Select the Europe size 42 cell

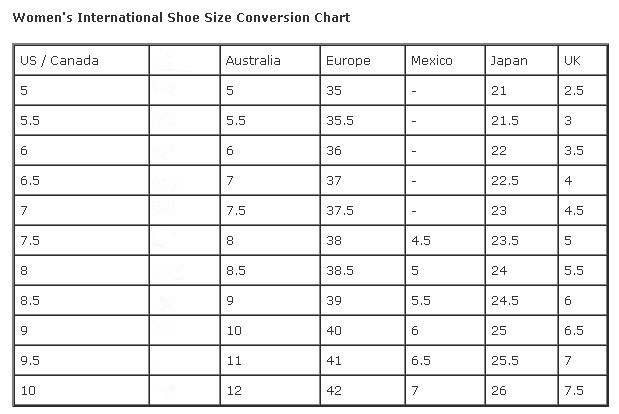tap(335, 390)
